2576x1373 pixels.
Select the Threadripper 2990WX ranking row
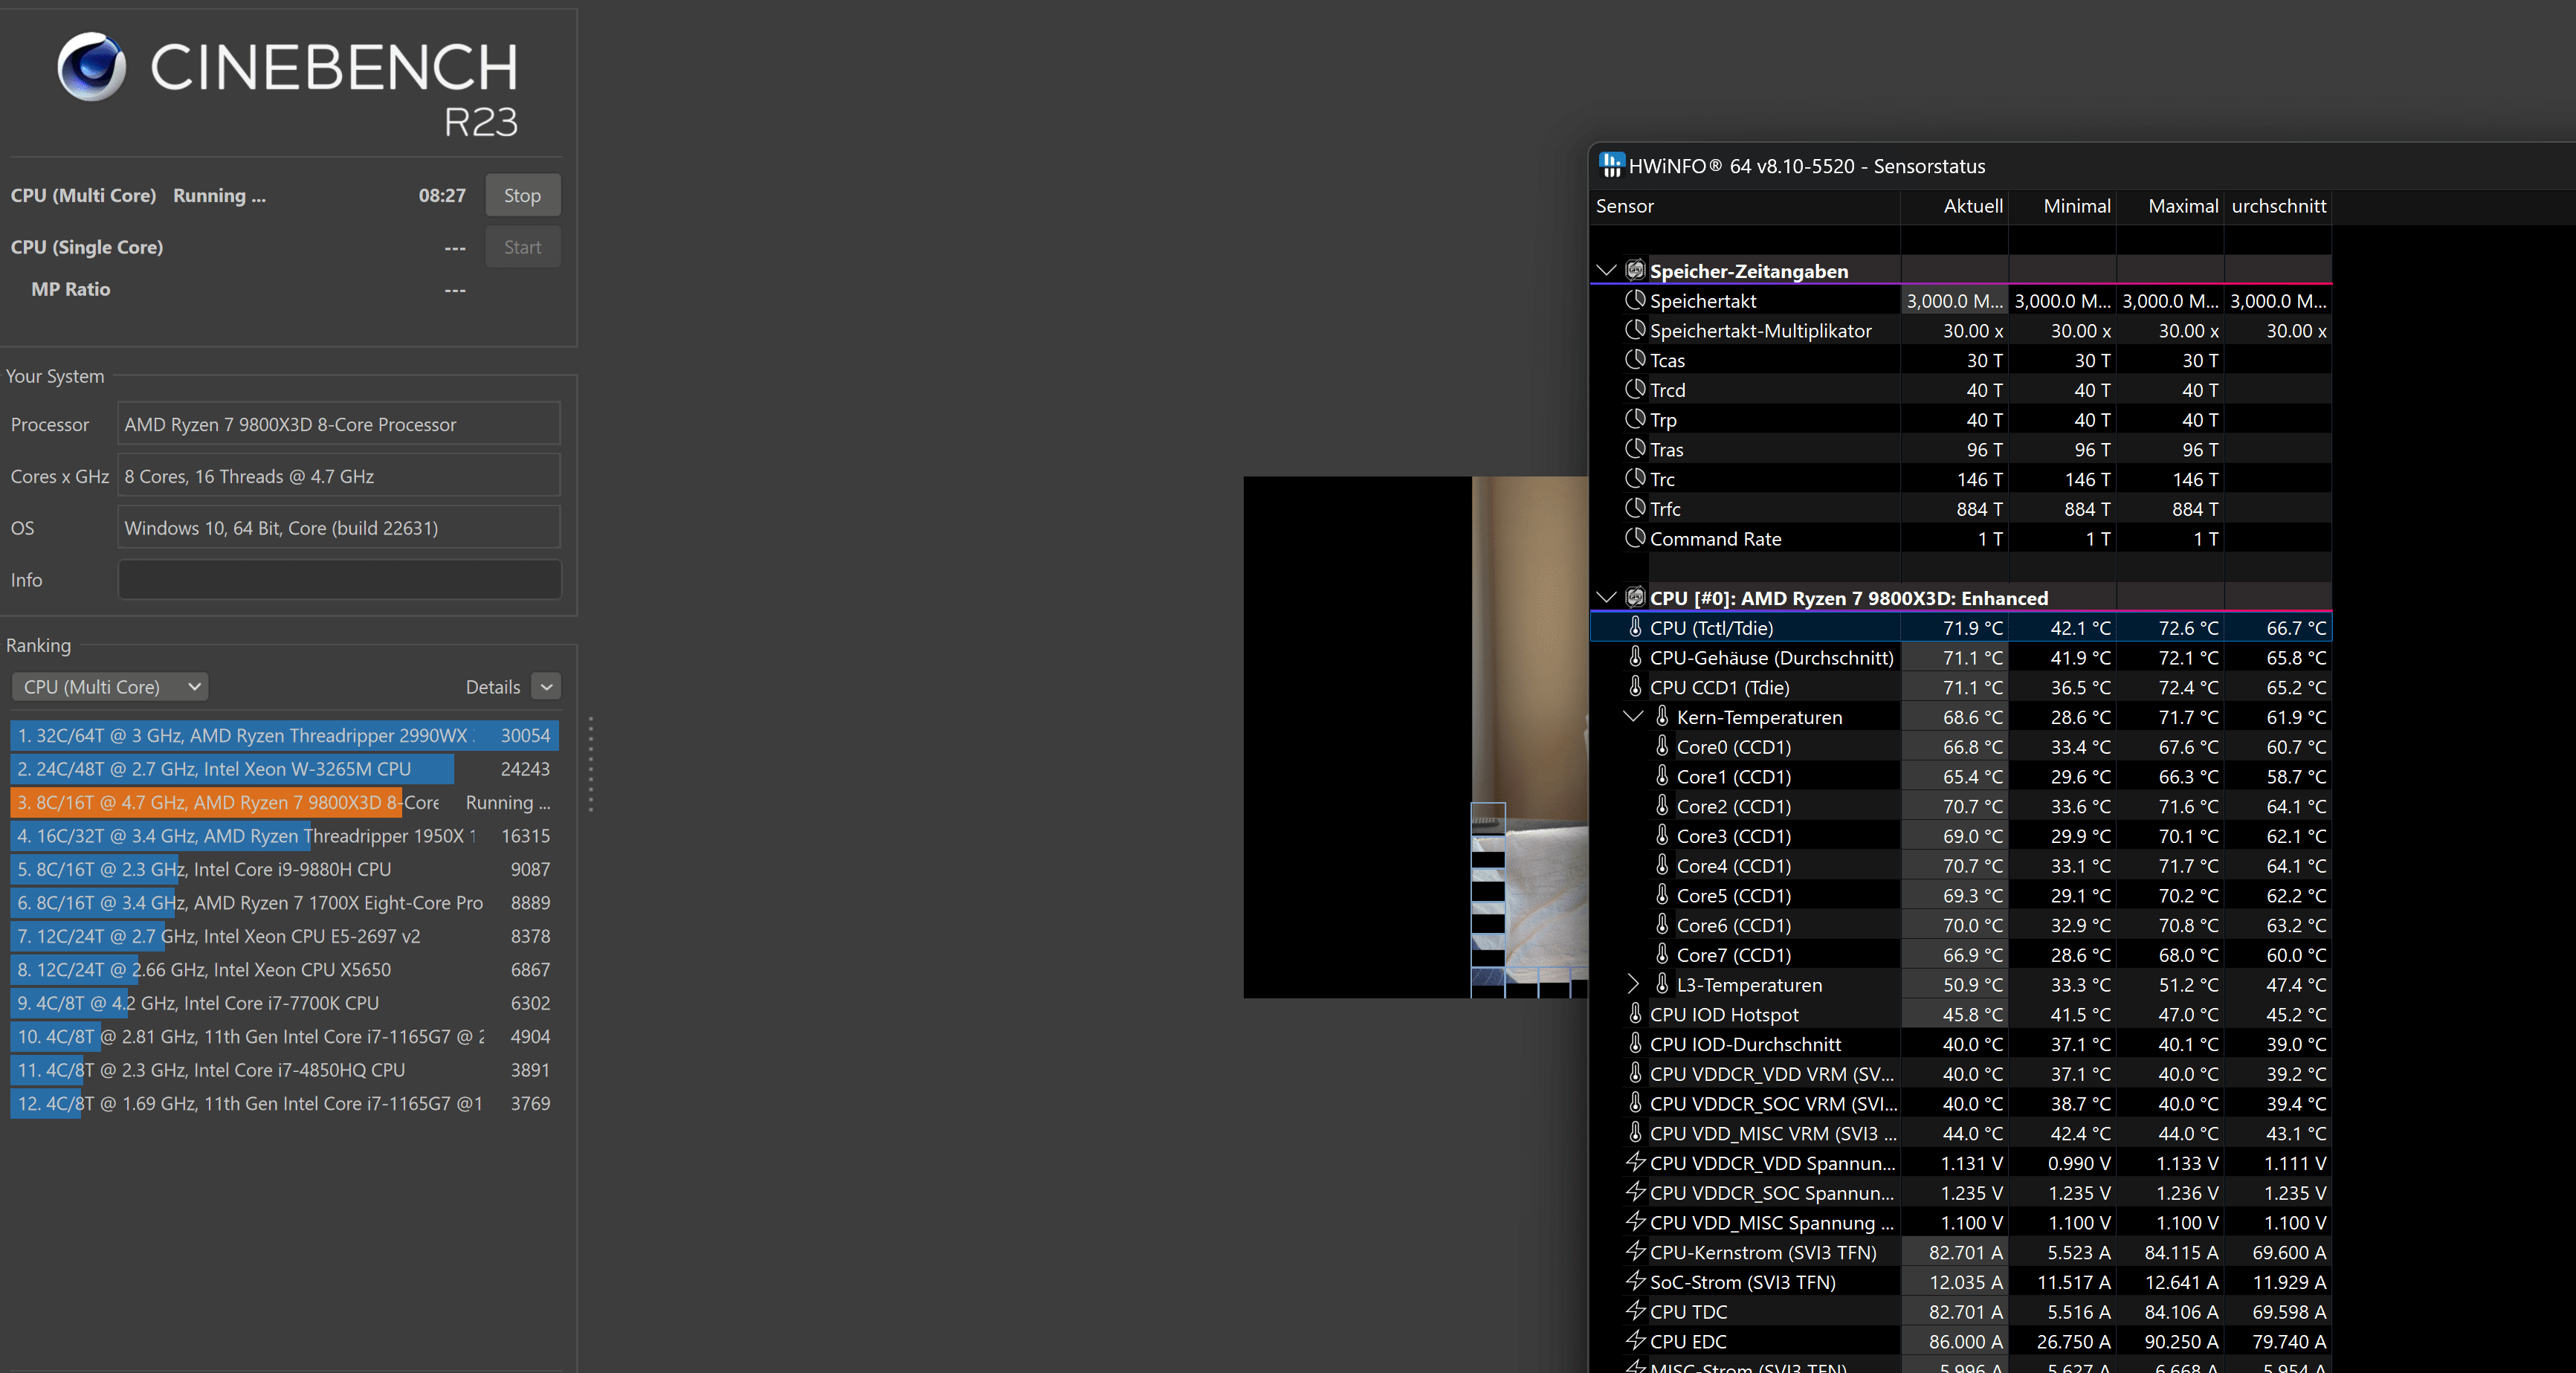284,735
